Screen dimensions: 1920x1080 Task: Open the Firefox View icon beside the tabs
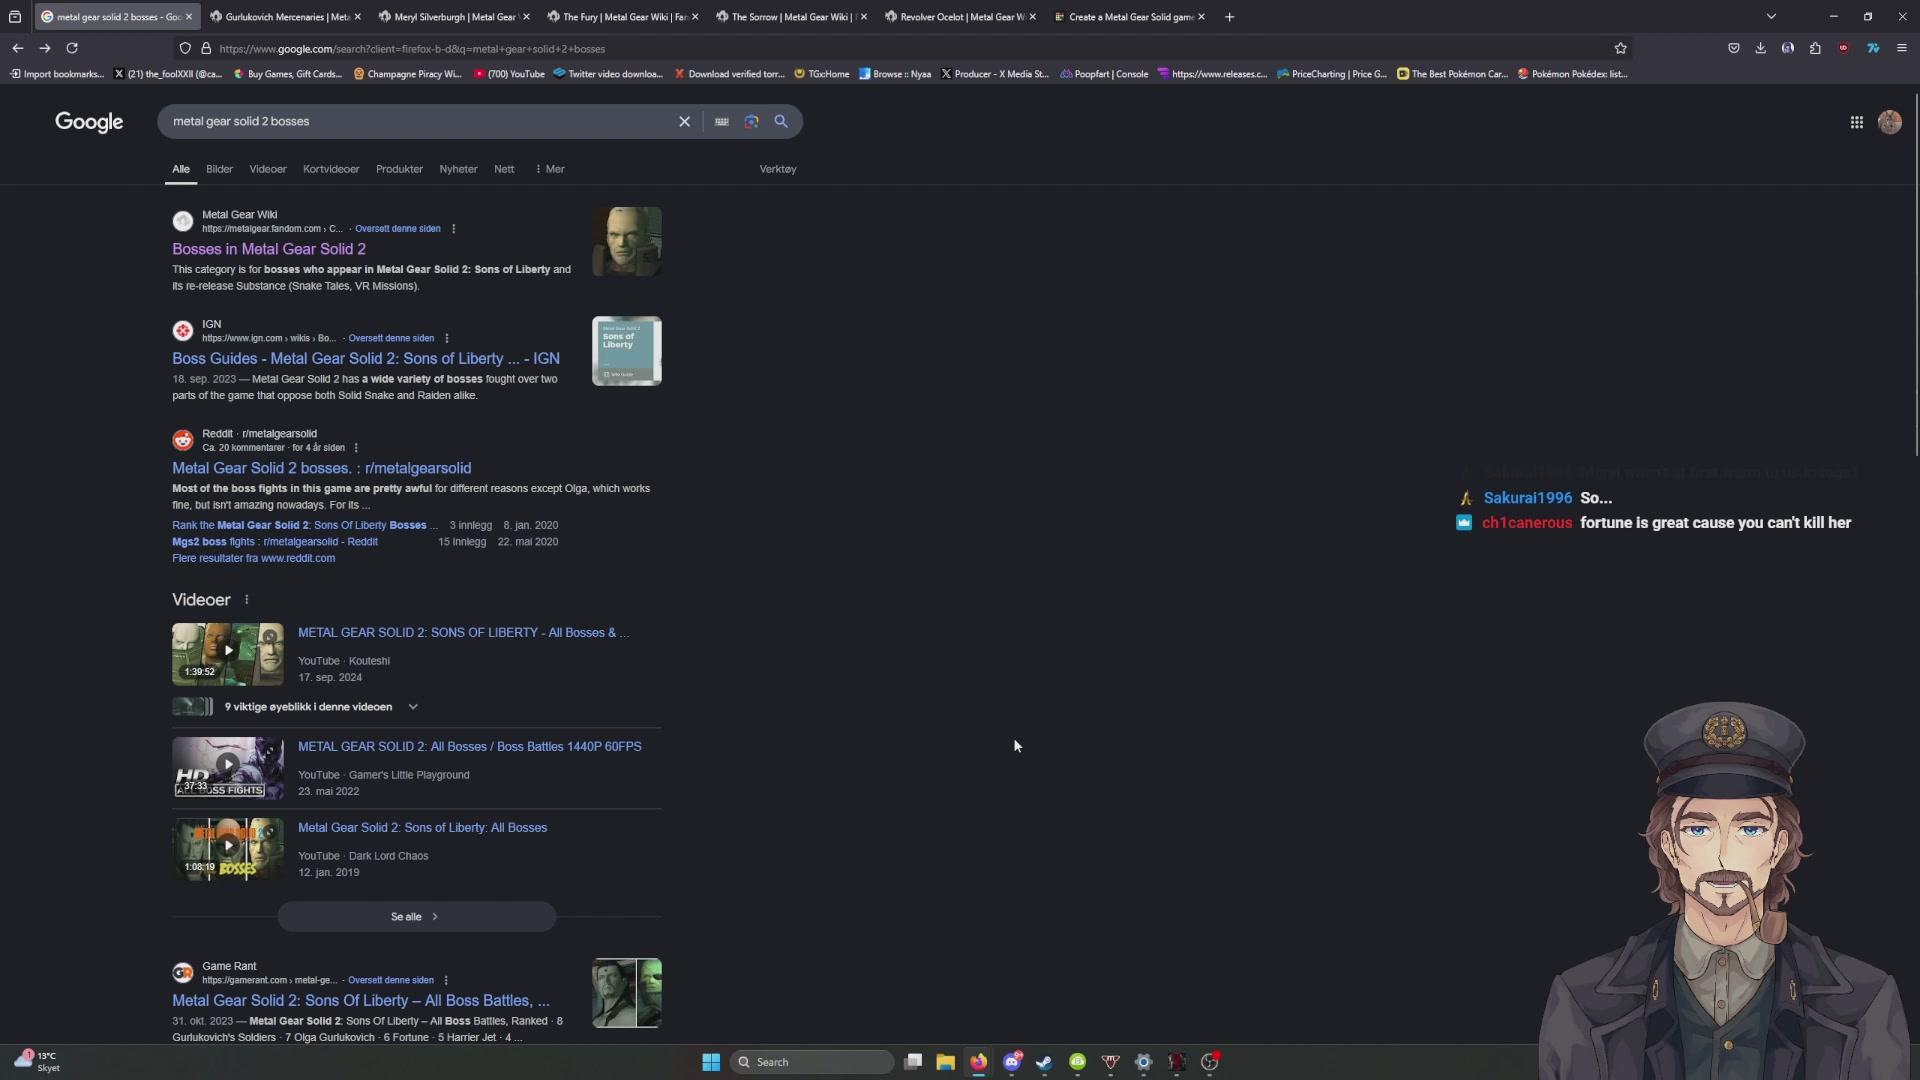point(15,17)
